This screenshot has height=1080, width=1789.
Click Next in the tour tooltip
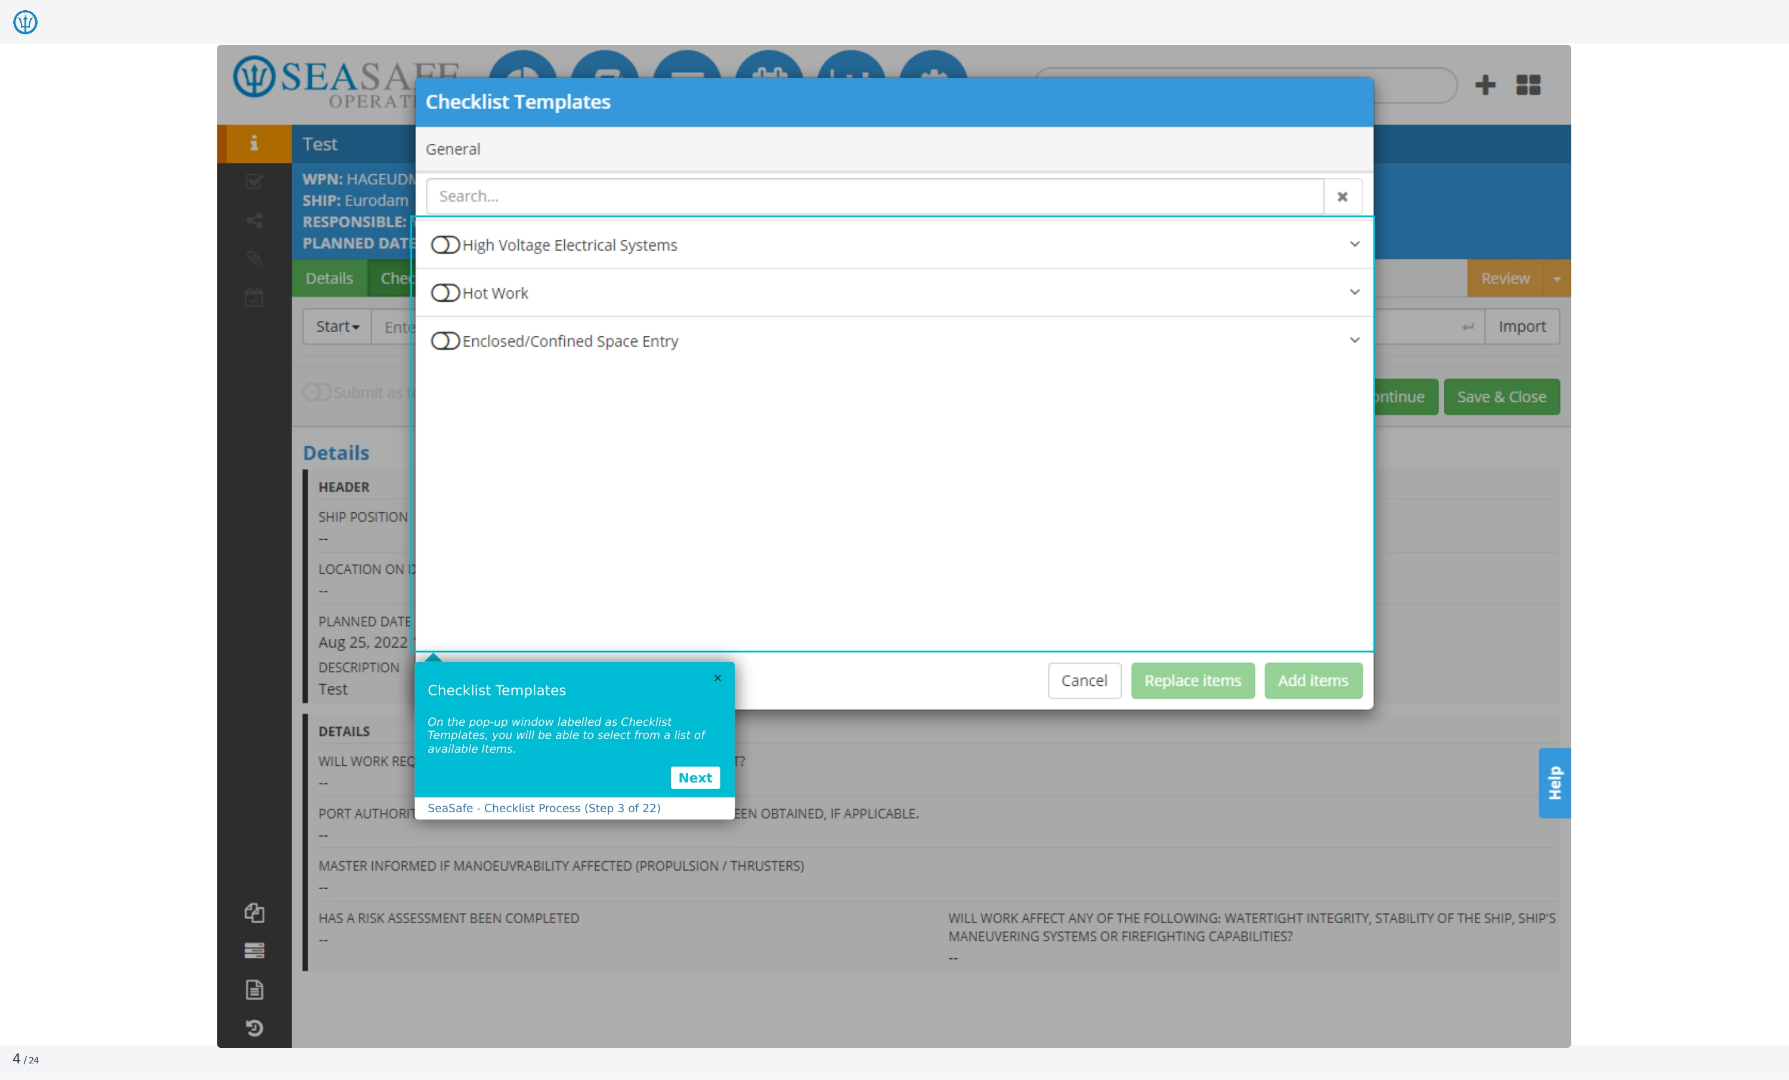click(x=695, y=778)
